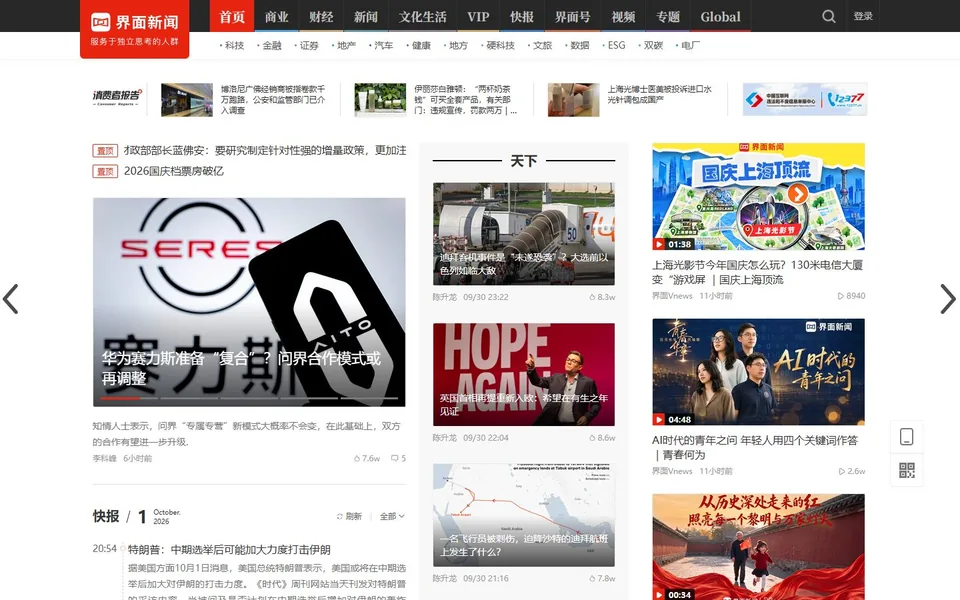This screenshot has height=600, width=960.
Task: Open the 电厂 subcategory link
Action: [x=689, y=45]
